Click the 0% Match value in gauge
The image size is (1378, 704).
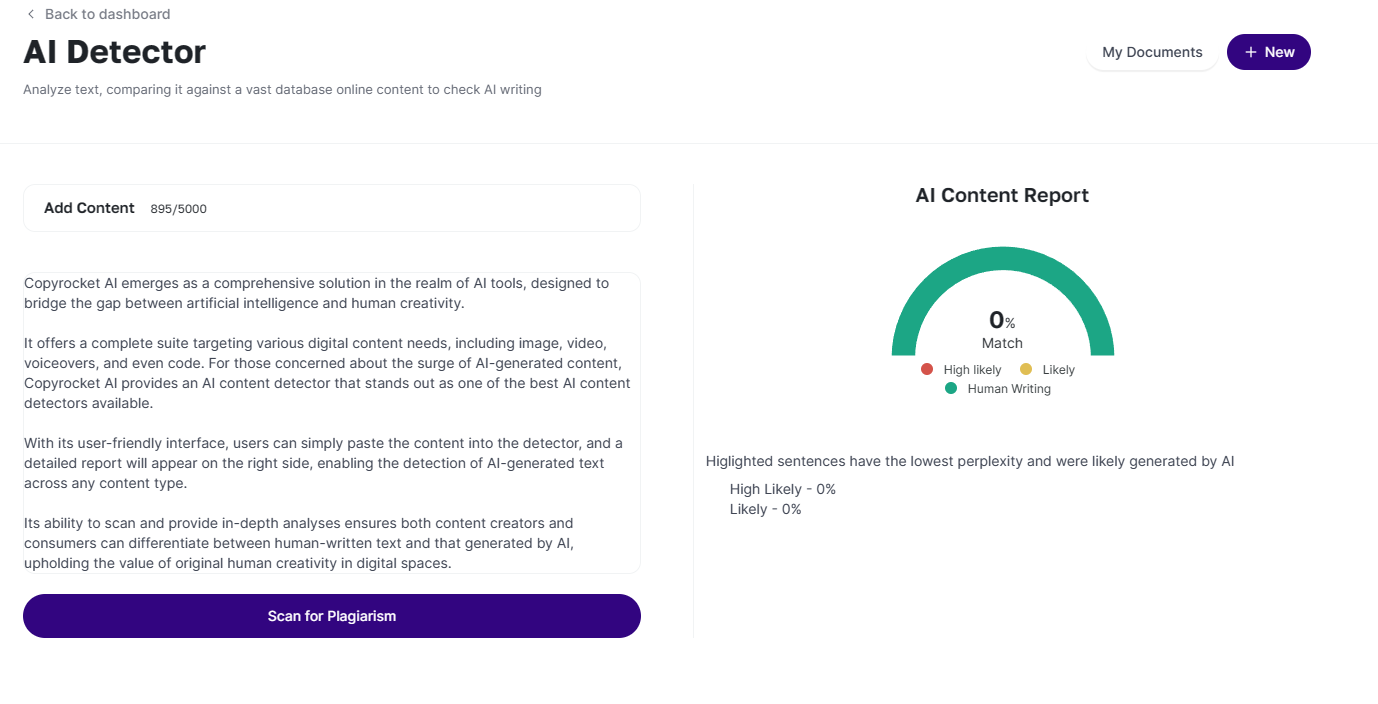[x=1002, y=320]
